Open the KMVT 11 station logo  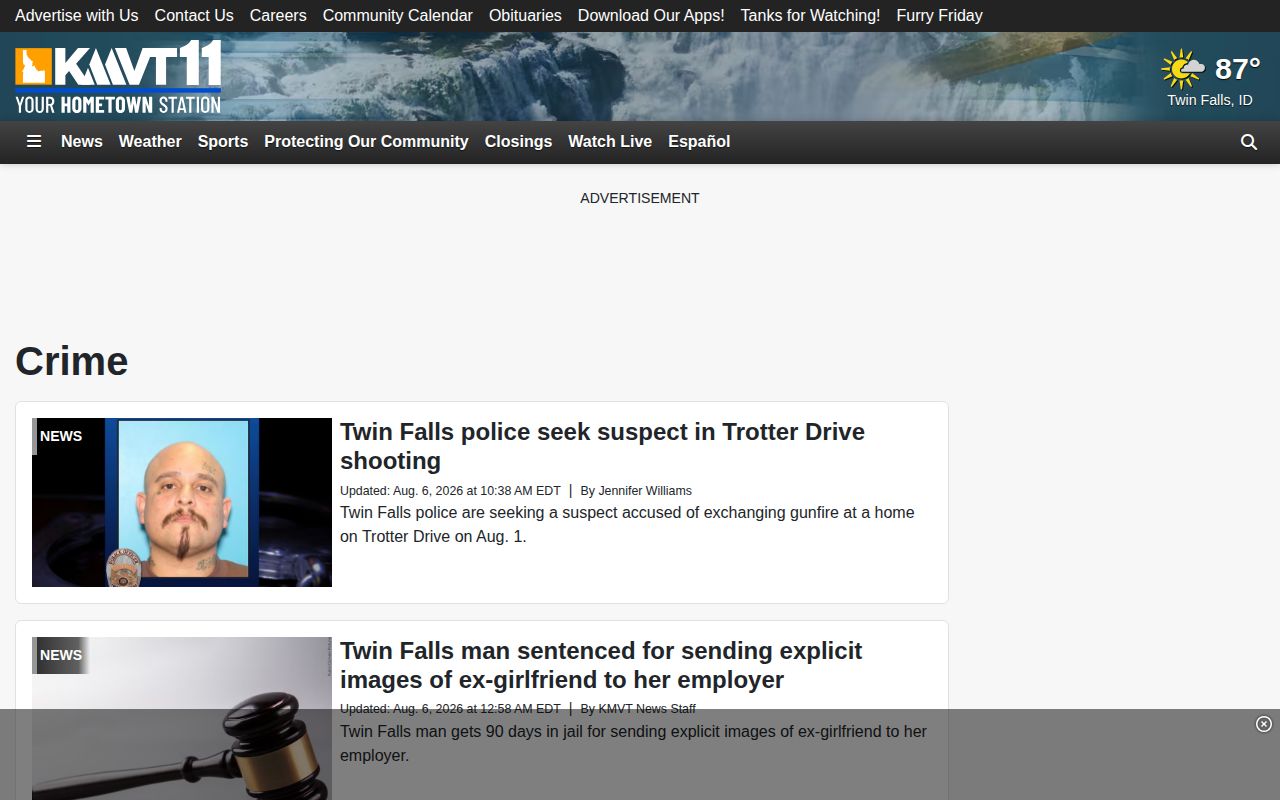coord(118,77)
